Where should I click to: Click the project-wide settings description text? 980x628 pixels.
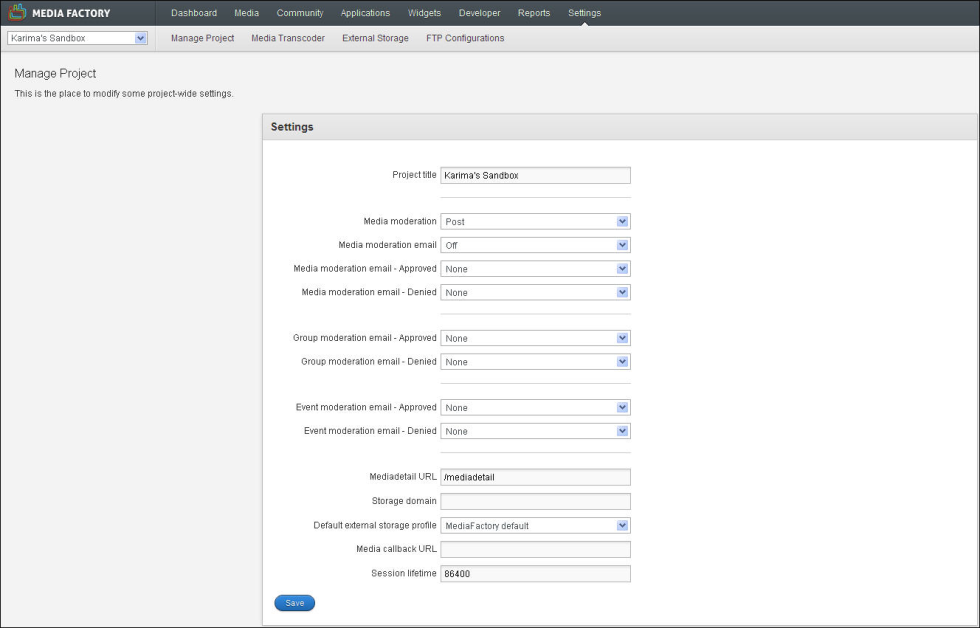(124, 94)
